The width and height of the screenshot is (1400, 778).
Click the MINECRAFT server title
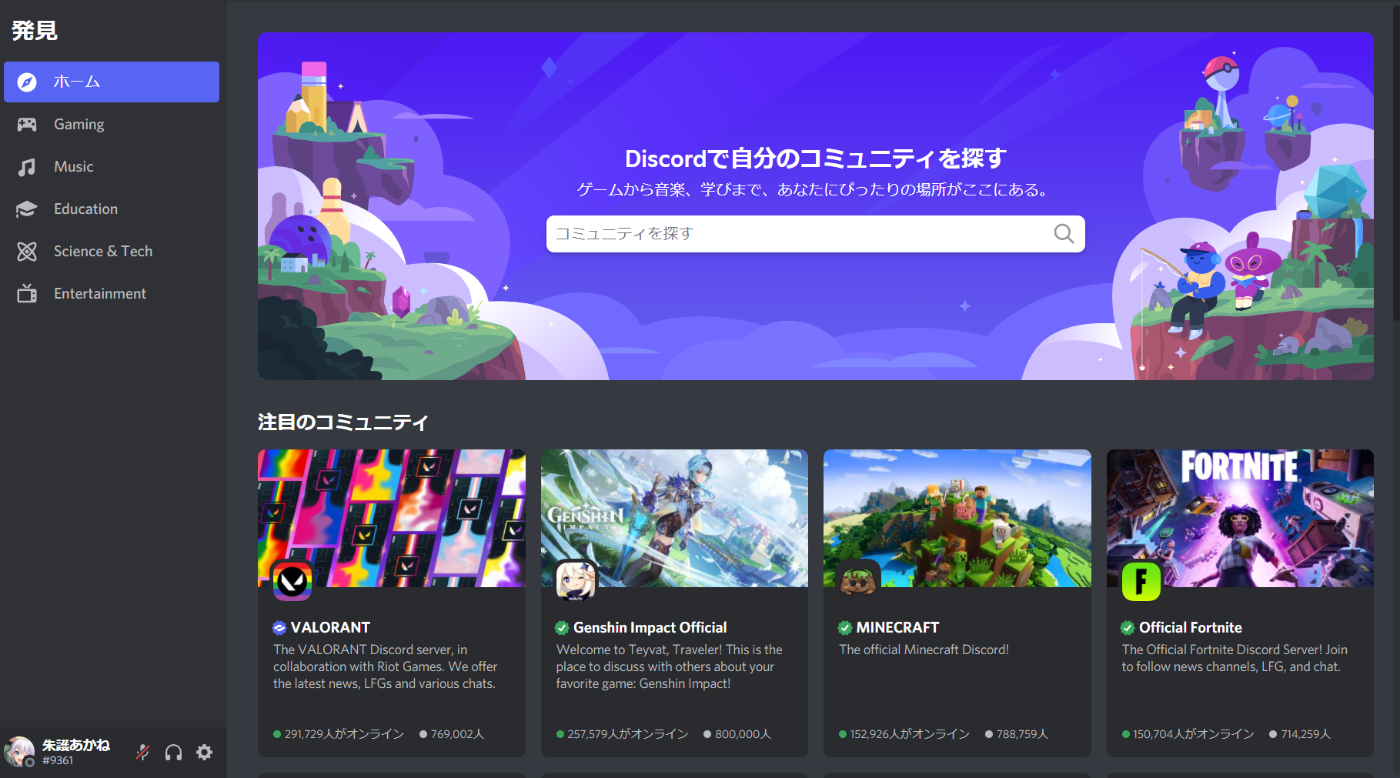point(898,628)
